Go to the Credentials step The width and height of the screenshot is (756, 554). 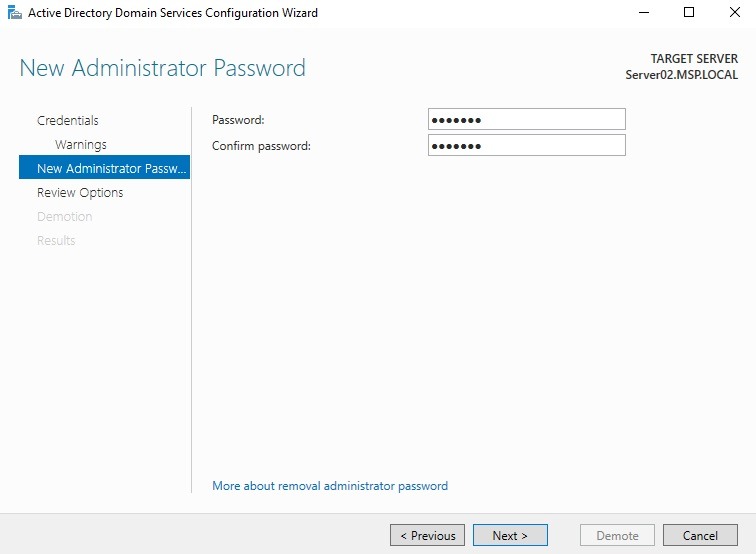(x=68, y=121)
